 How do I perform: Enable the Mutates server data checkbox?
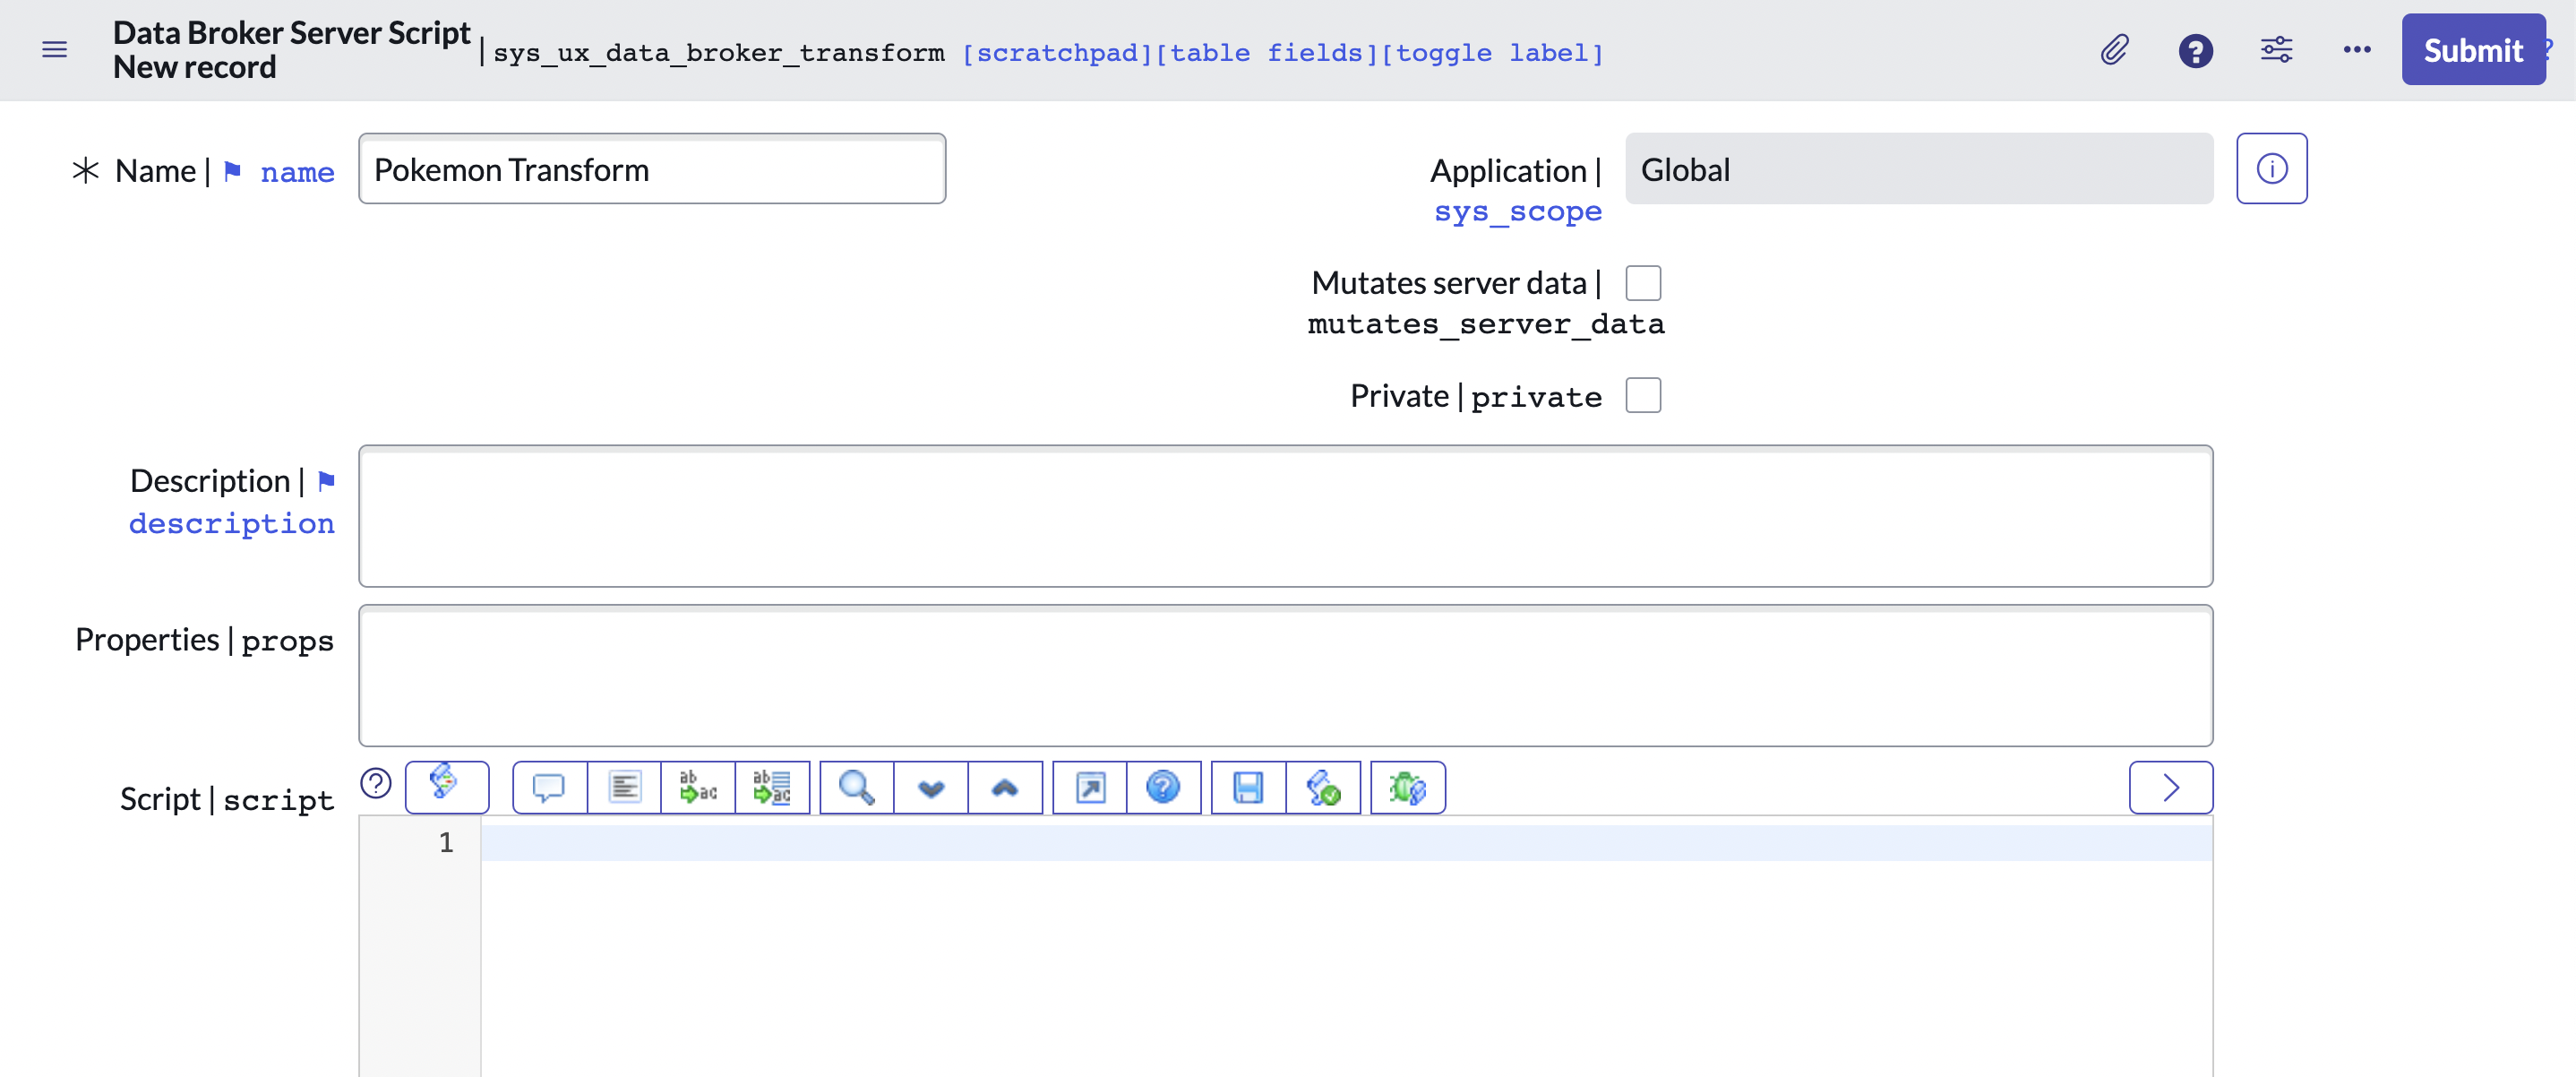click(1643, 283)
